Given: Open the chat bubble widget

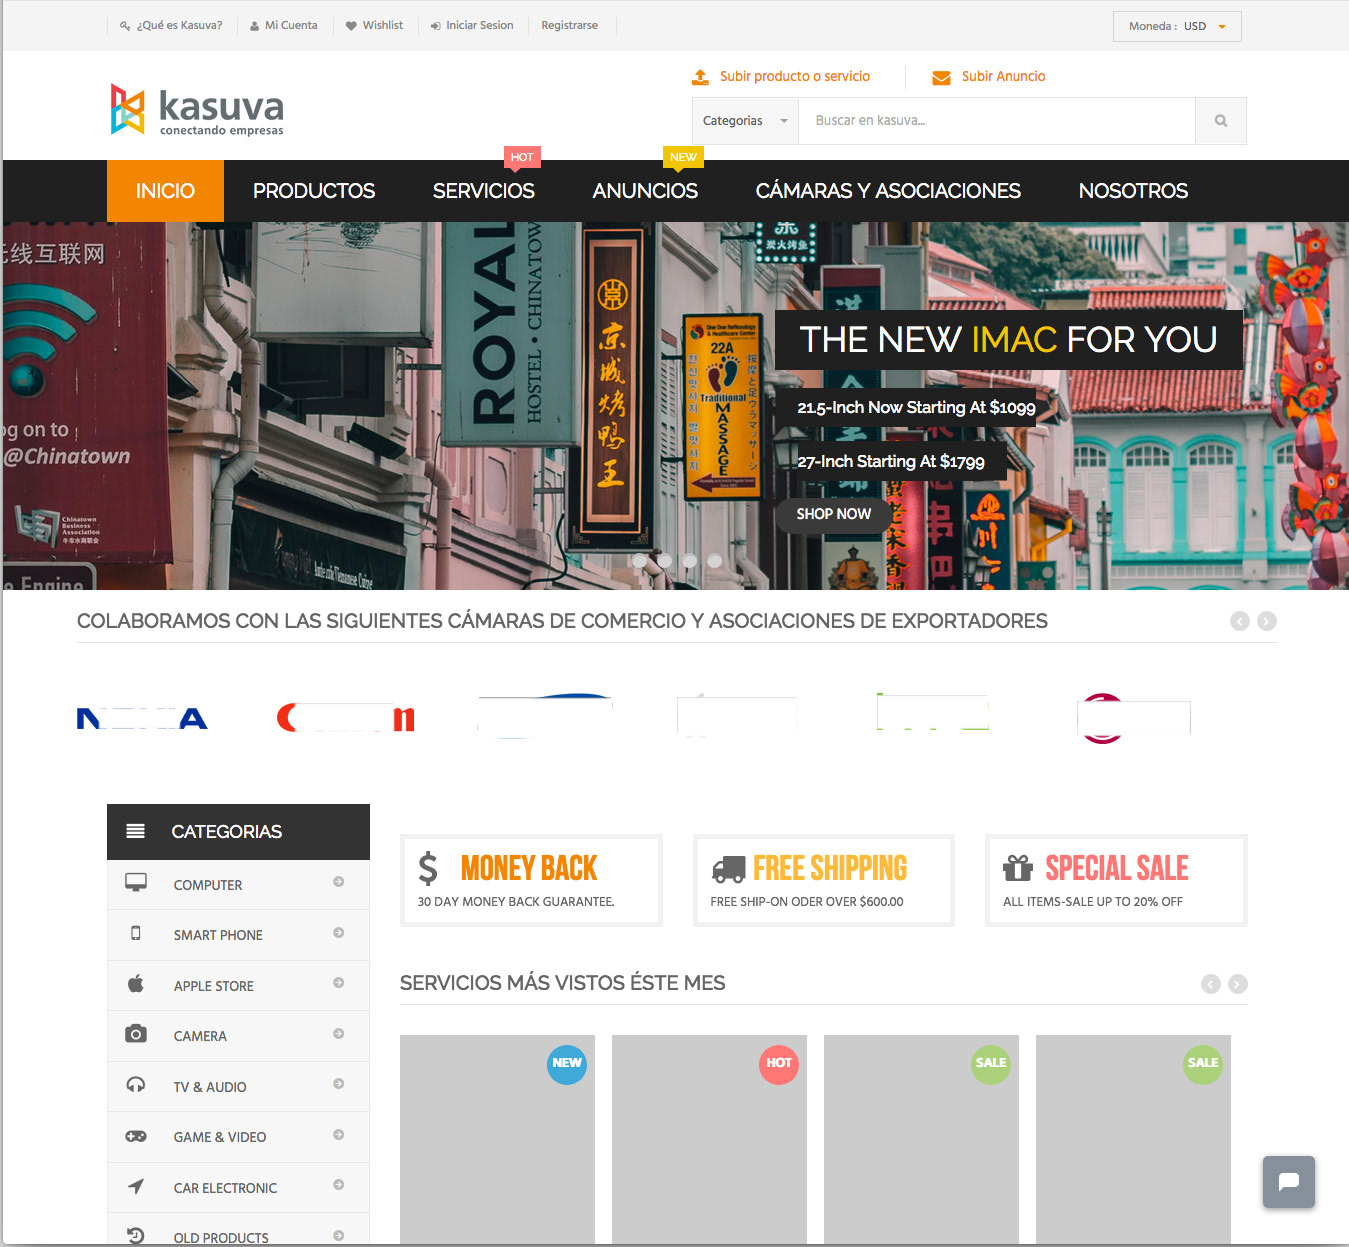Looking at the screenshot, I should click(1289, 1182).
